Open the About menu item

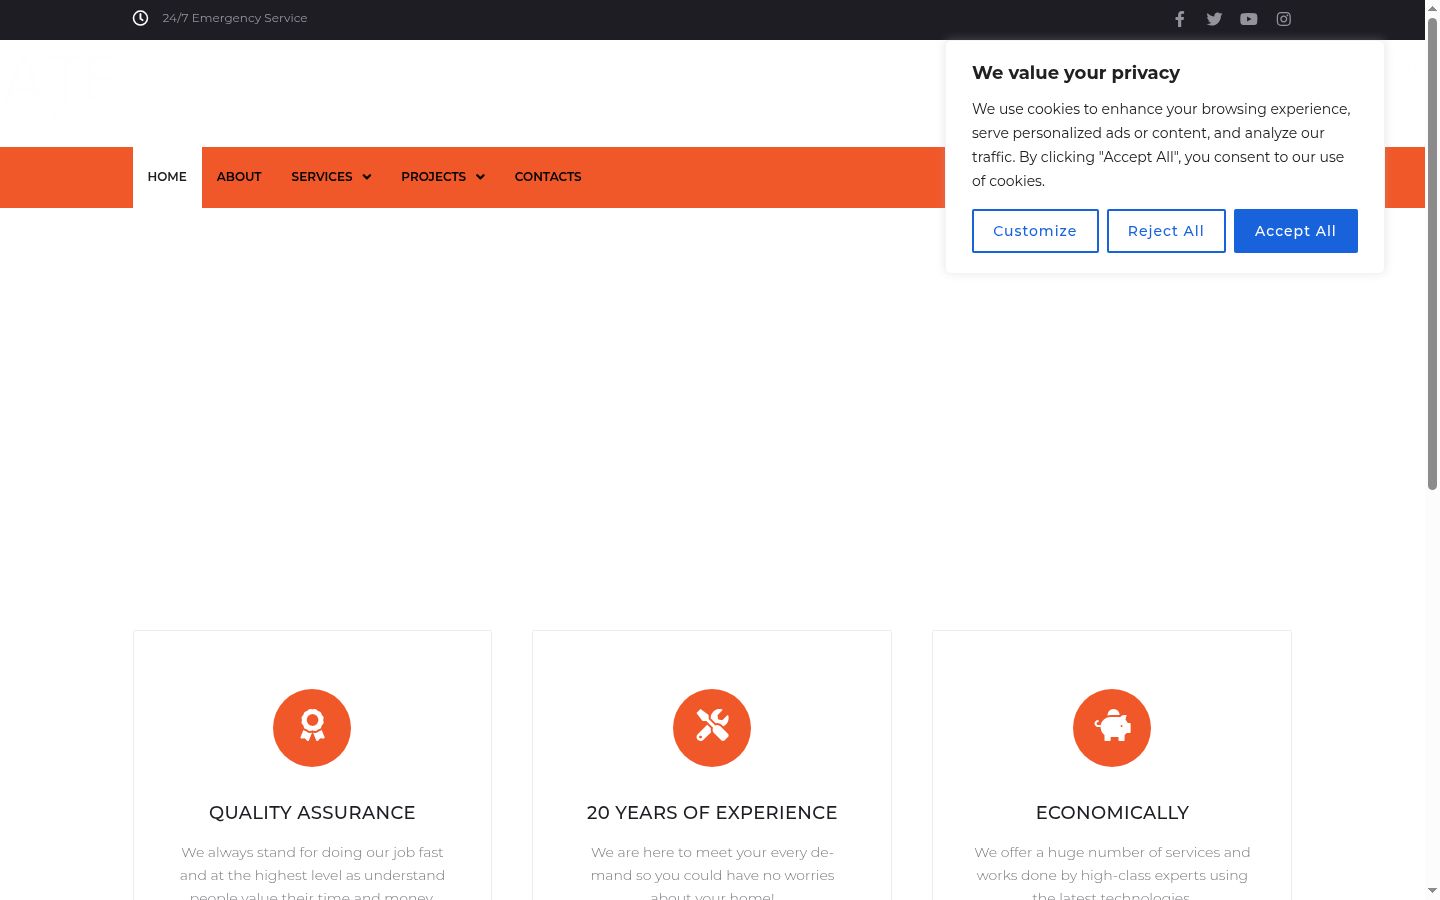pos(239,177)
